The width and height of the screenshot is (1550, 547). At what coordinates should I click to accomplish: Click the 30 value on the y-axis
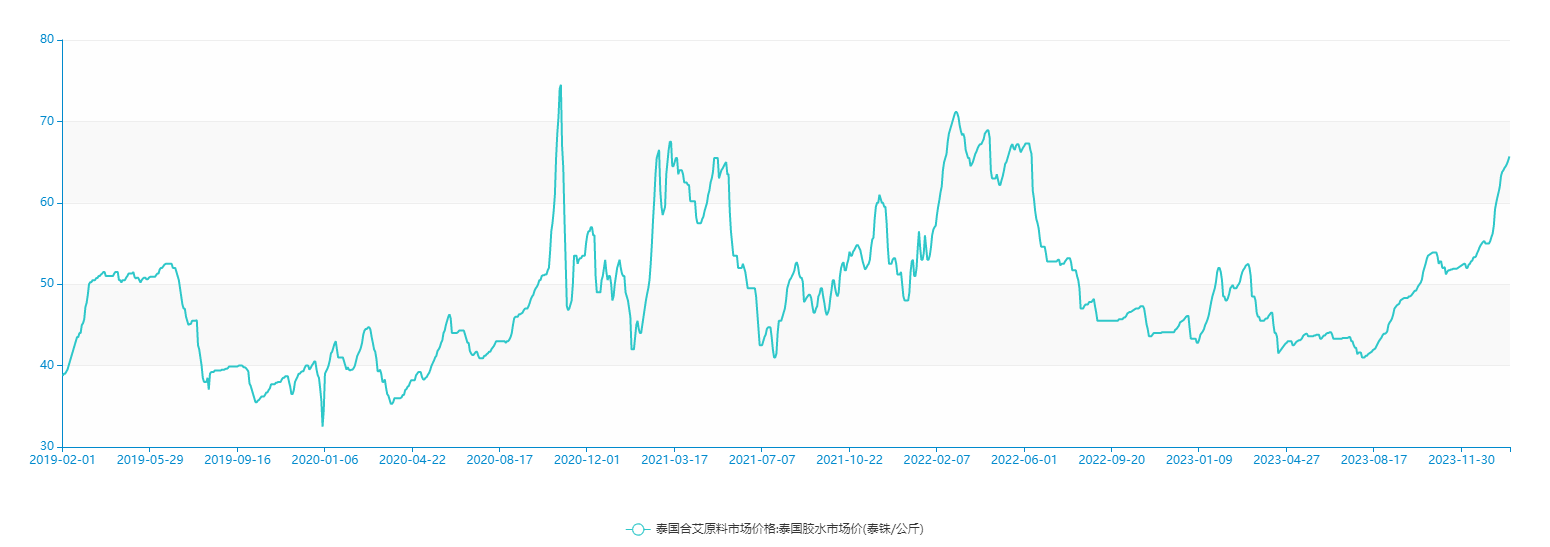46,447
